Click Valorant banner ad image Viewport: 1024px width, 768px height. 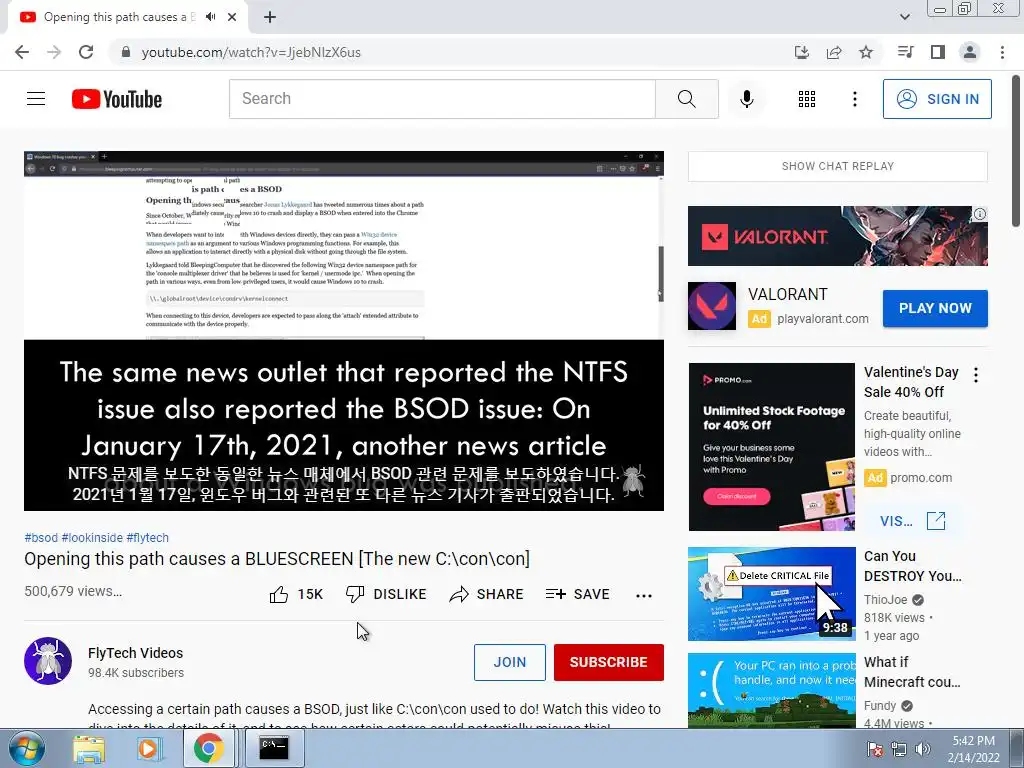click(838, 236)
